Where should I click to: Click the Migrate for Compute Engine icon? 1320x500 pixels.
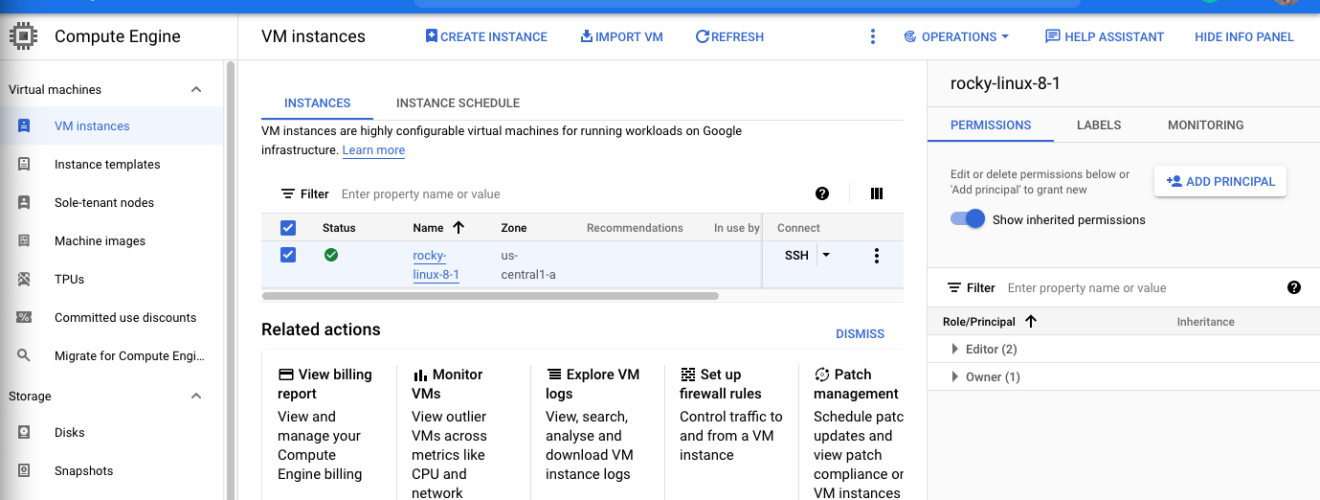click(x=24, y=356)
